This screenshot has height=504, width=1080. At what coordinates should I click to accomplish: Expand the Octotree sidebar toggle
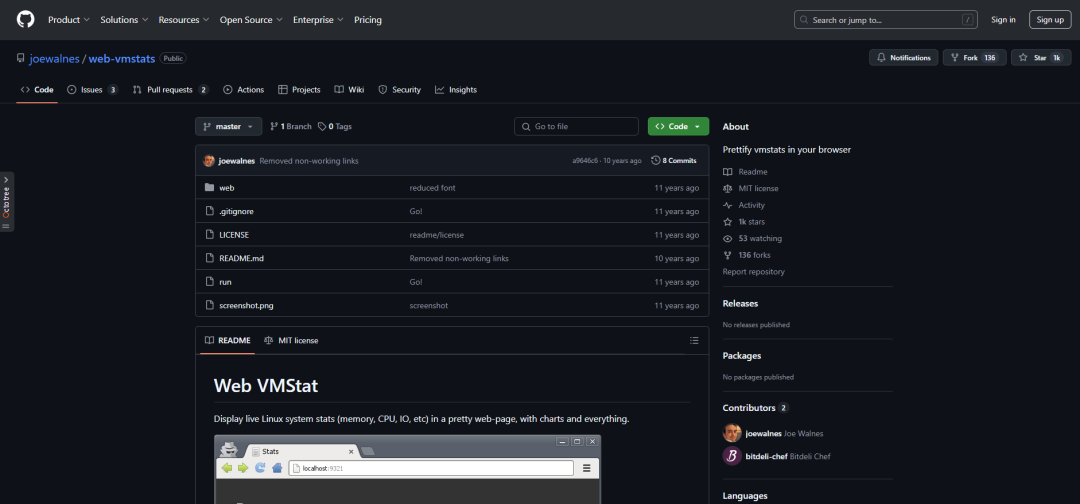click(6, 202)
